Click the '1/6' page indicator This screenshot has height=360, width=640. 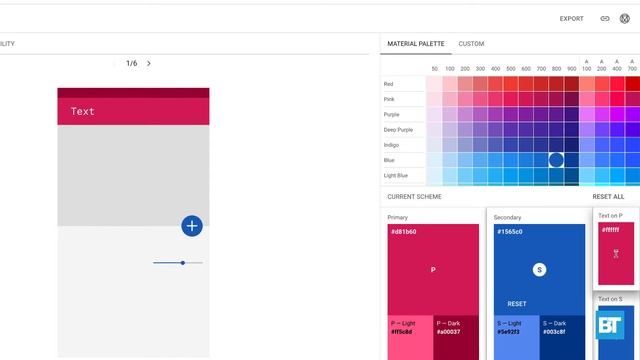pyautogui.click(x=131, y=63)
